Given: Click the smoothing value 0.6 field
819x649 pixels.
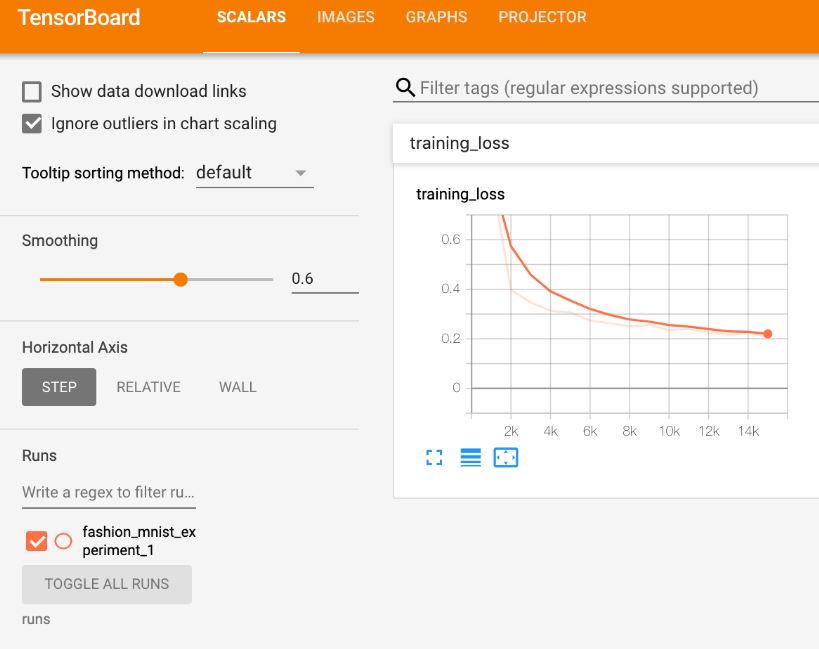Looking at the screenshot, I should pyautogui.click(x=325, y=279).
